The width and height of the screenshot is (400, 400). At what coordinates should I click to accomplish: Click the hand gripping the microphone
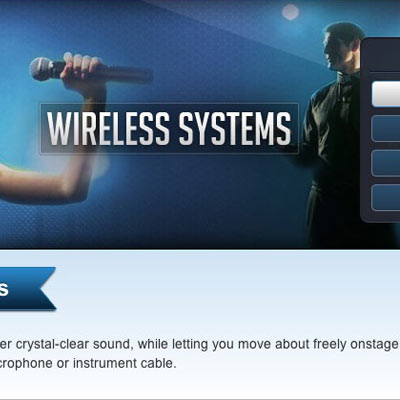tap(82, 70)
